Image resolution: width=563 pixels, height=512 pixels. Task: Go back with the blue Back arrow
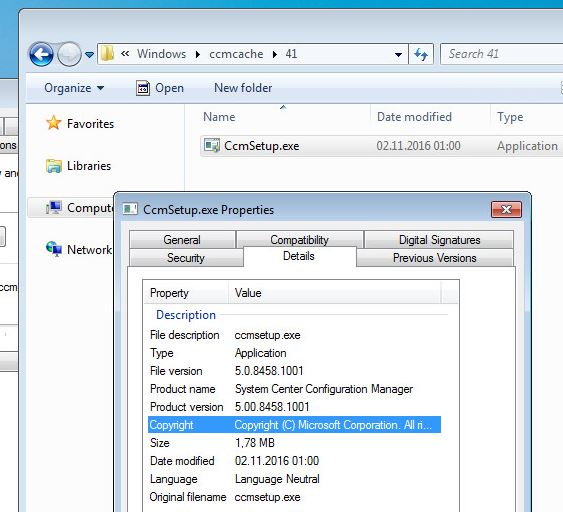(41, 54)
